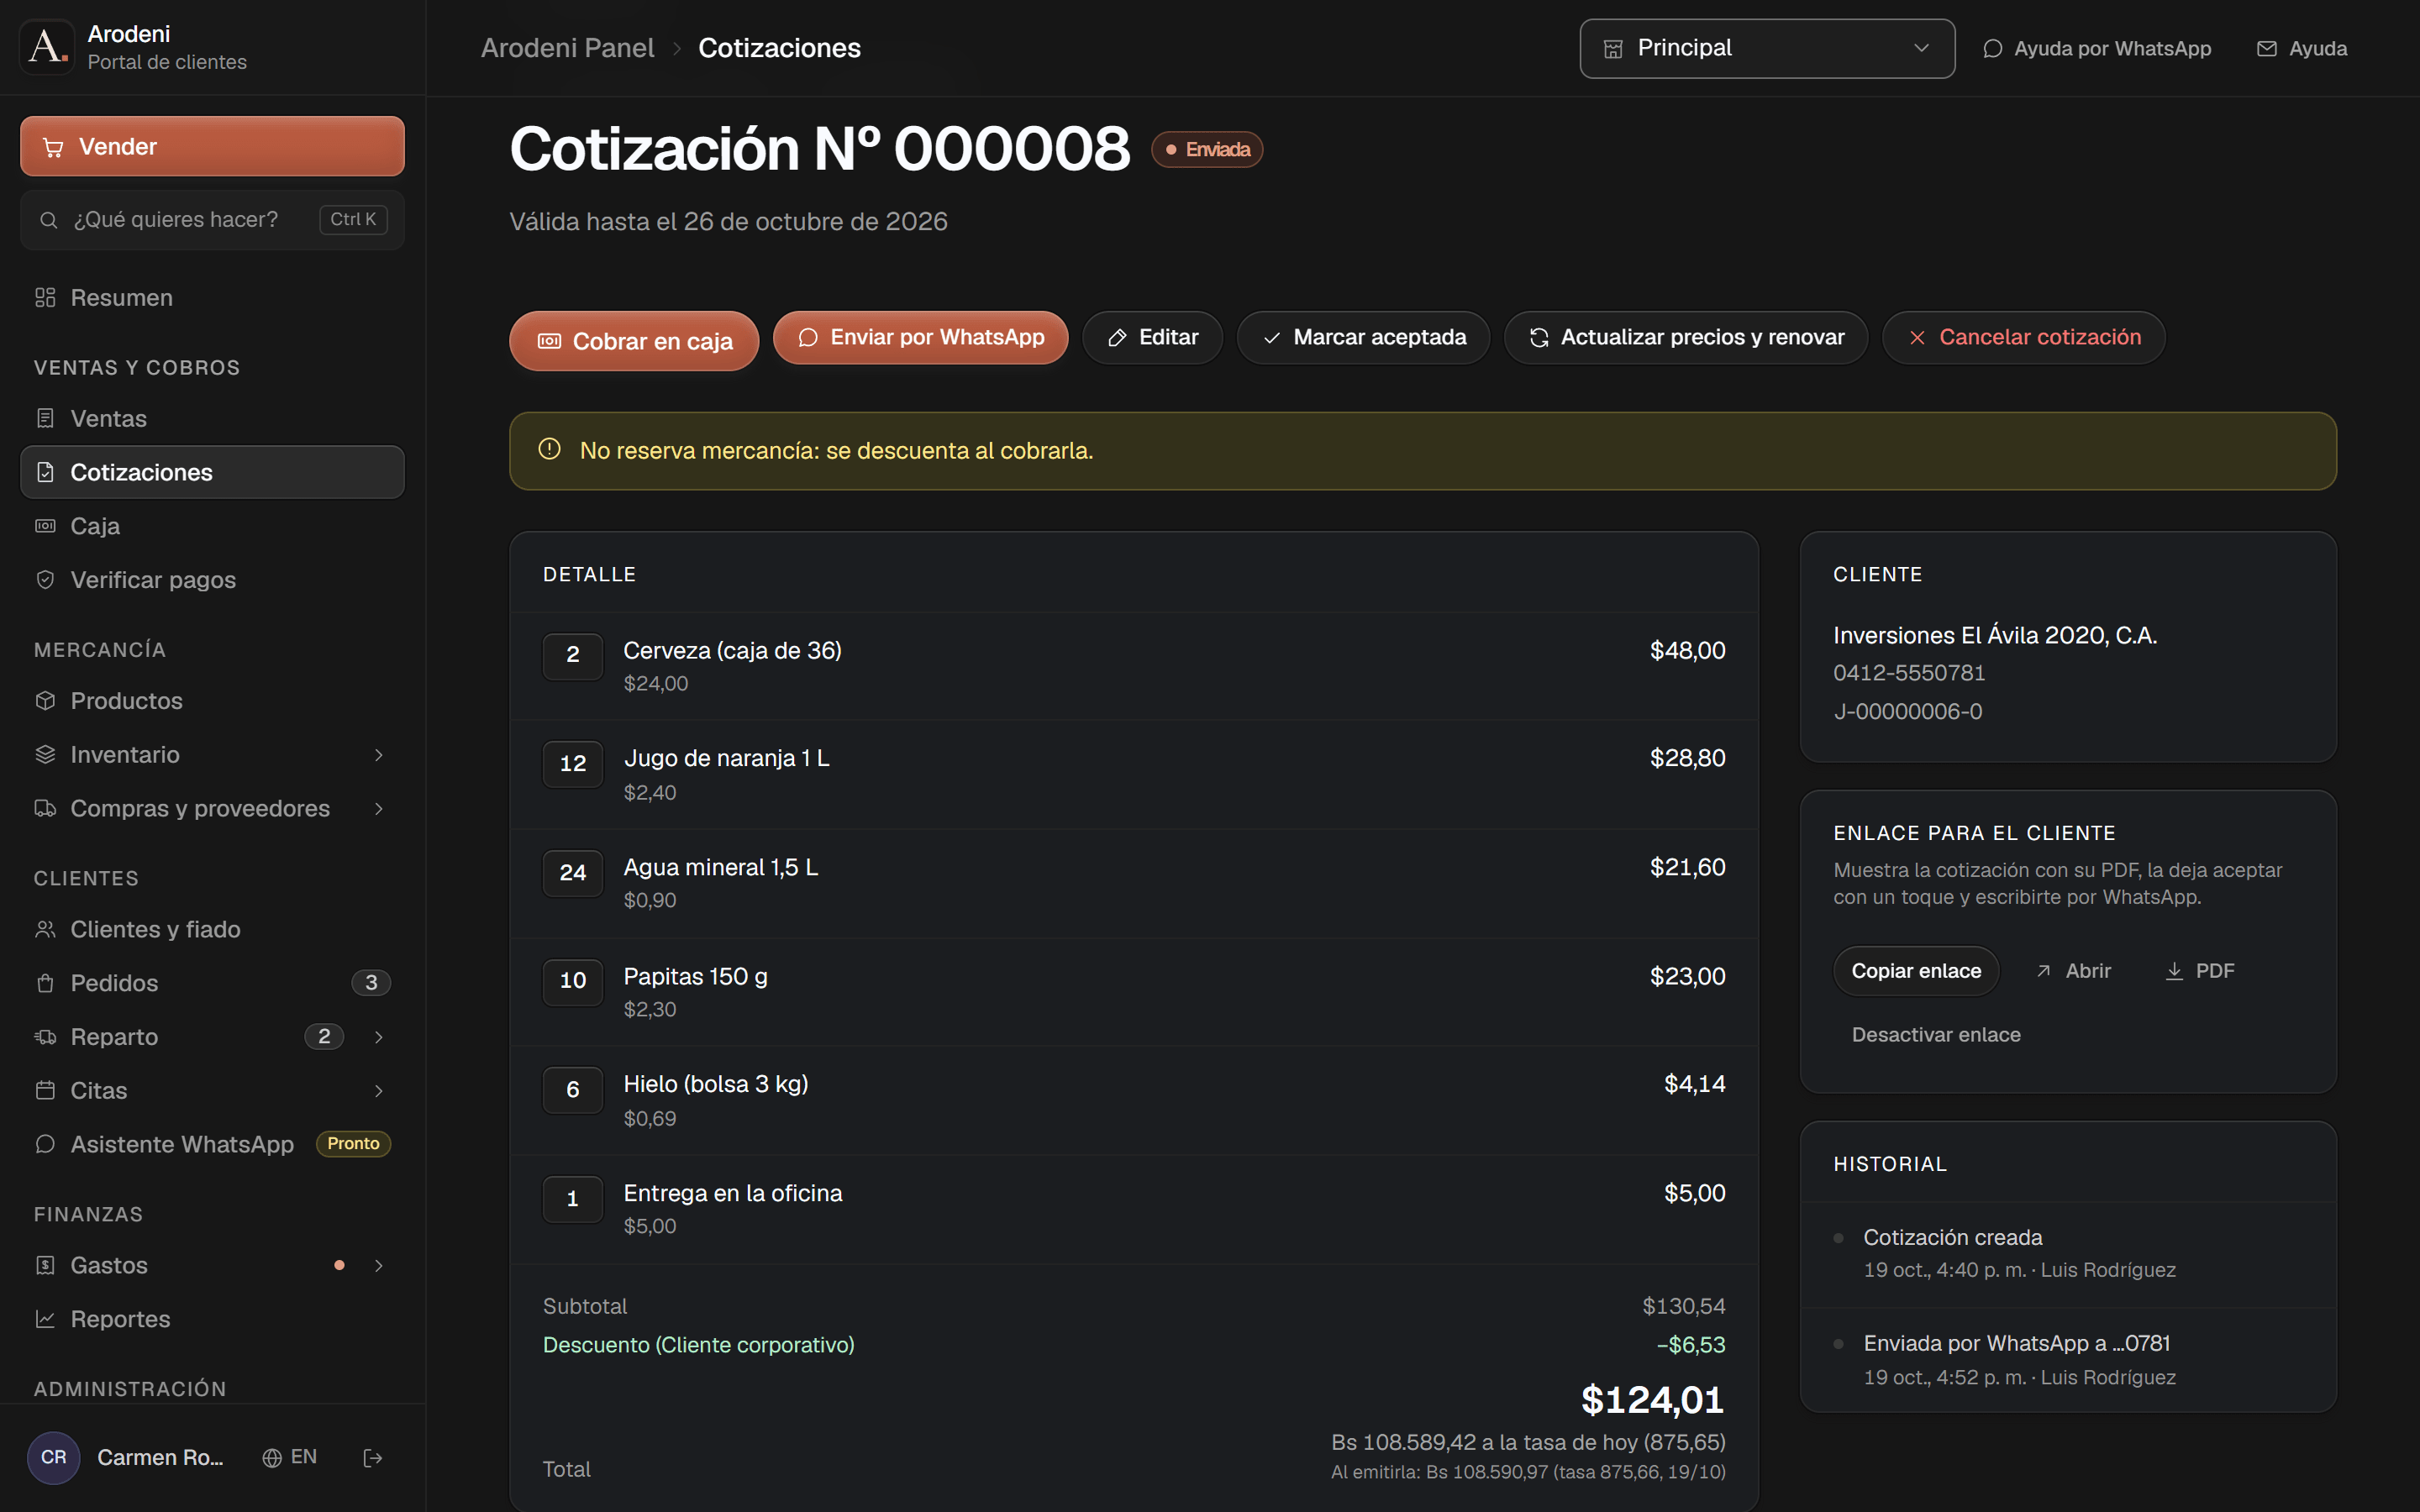Click the Vender button
The width and height of the screenshot is (2420, 1512).
212,146
